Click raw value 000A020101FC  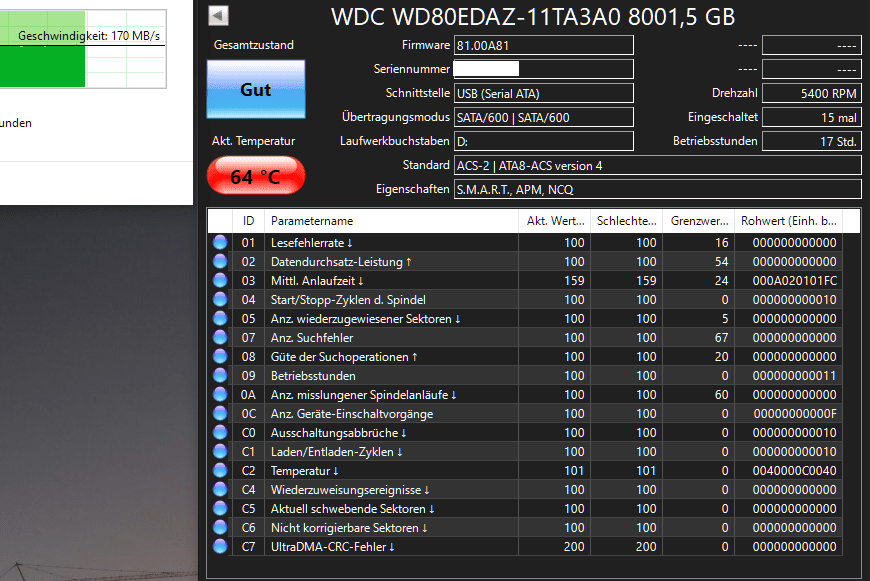[795, 280]
